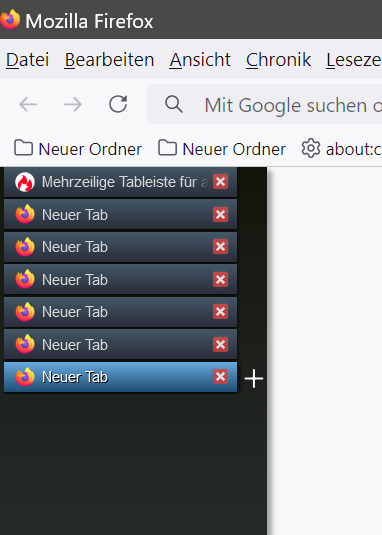Click the search magnifier icon in address bar
The image size is (382, 535).
[174, 104]
